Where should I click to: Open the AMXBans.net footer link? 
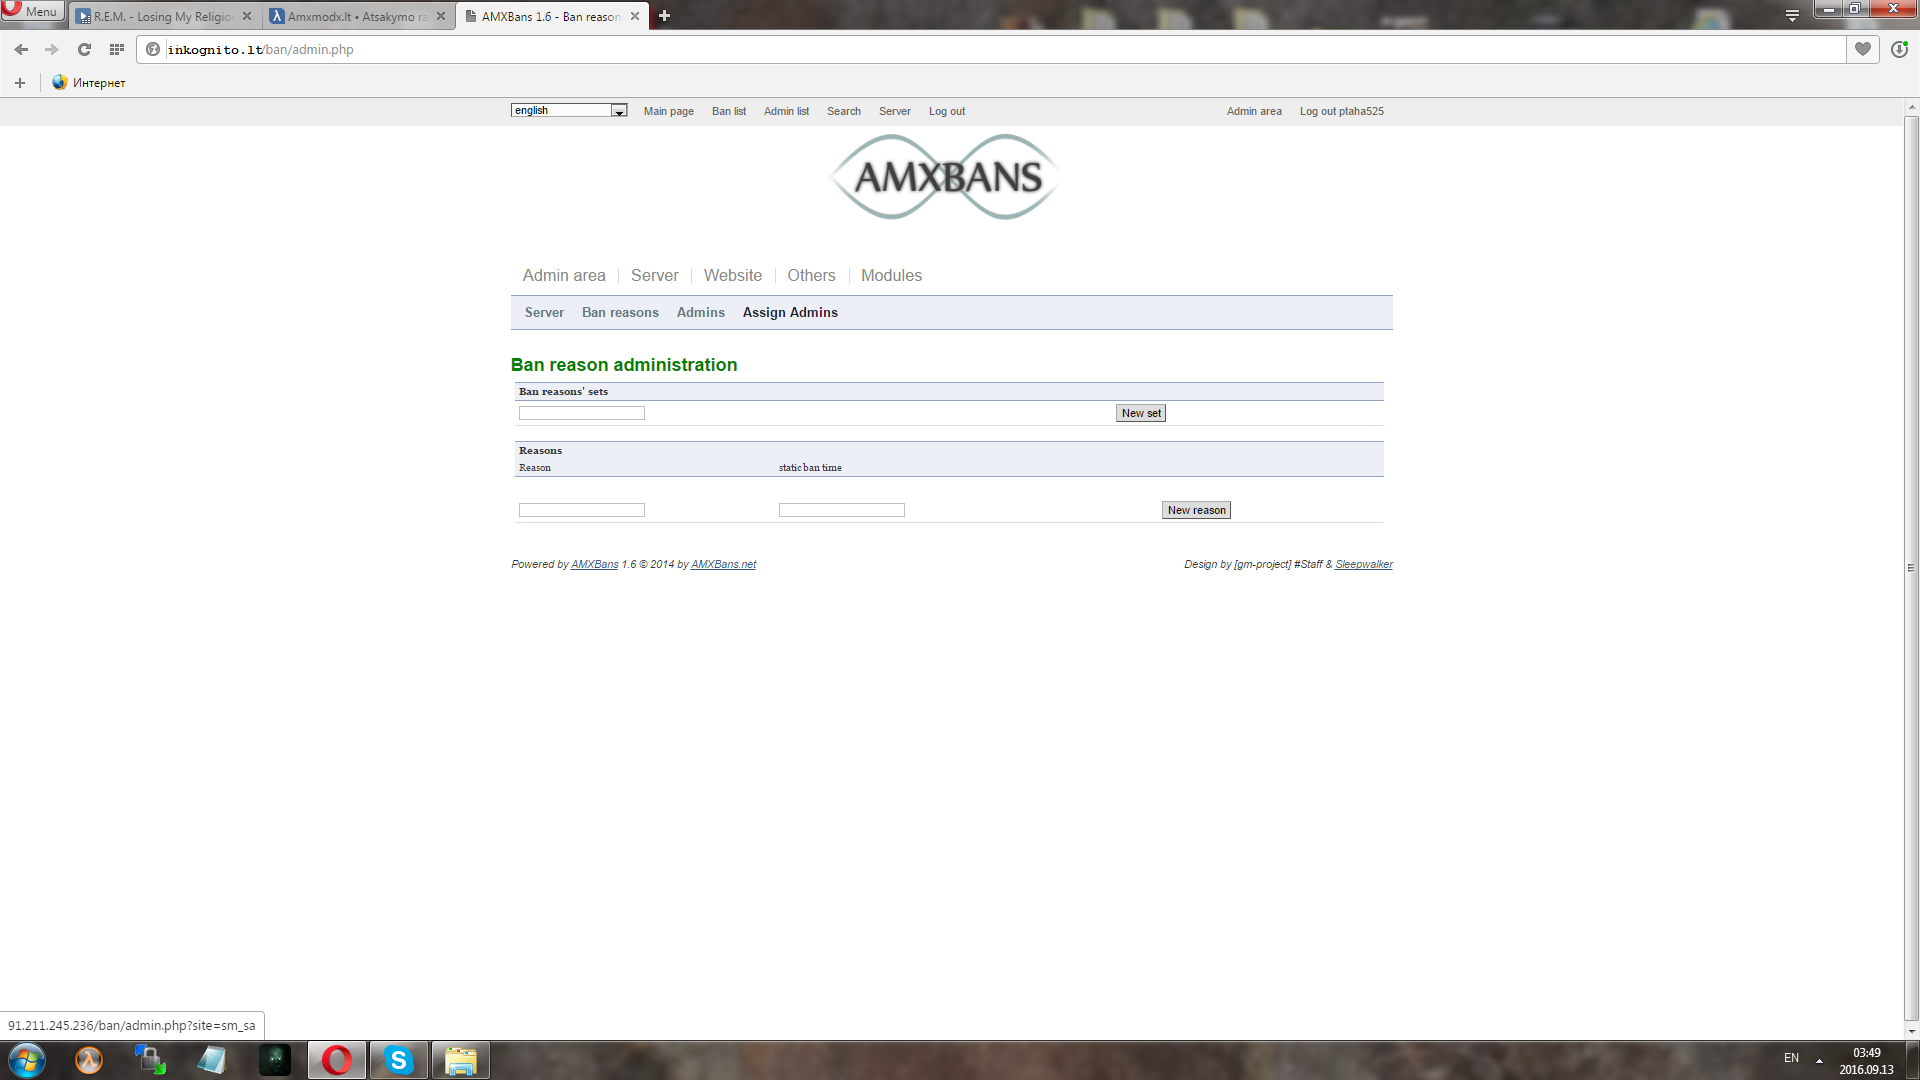pos(723,564)
